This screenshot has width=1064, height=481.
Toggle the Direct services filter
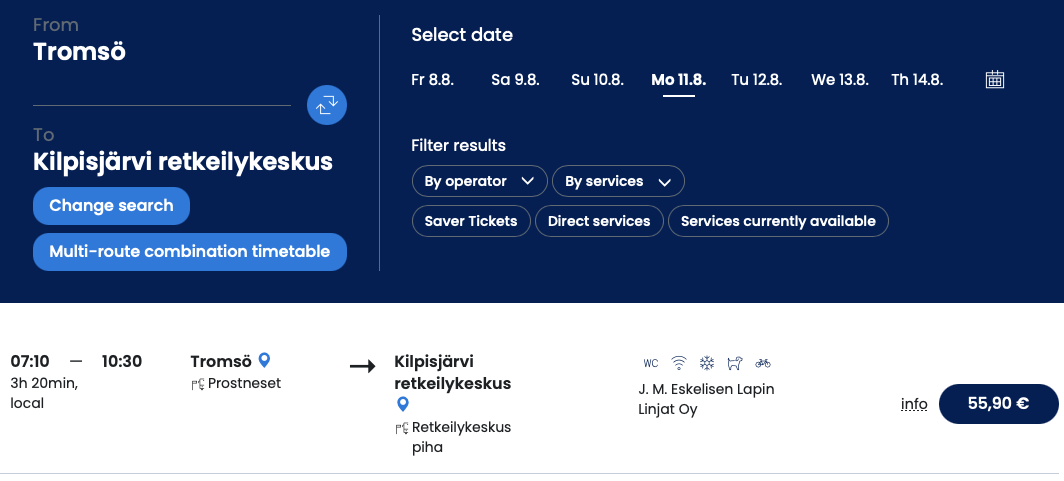(x=599, y=221)
